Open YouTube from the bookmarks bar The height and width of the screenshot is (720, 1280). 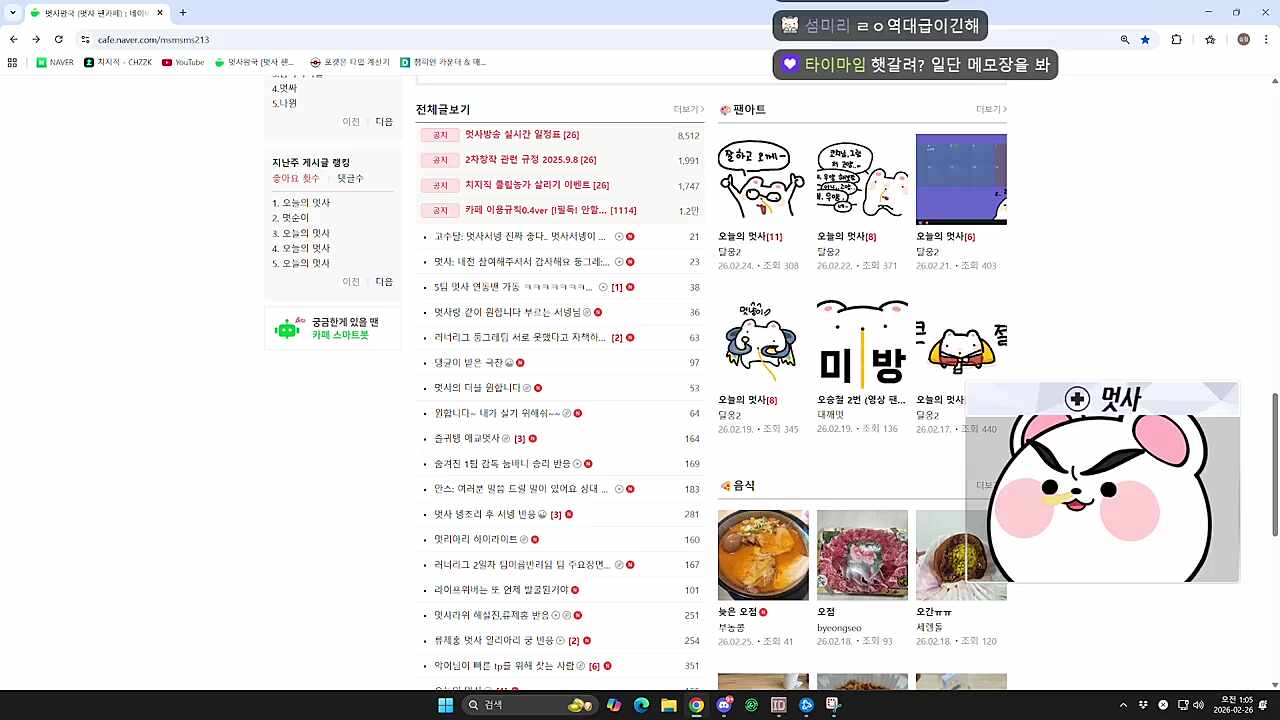[184, 62]
